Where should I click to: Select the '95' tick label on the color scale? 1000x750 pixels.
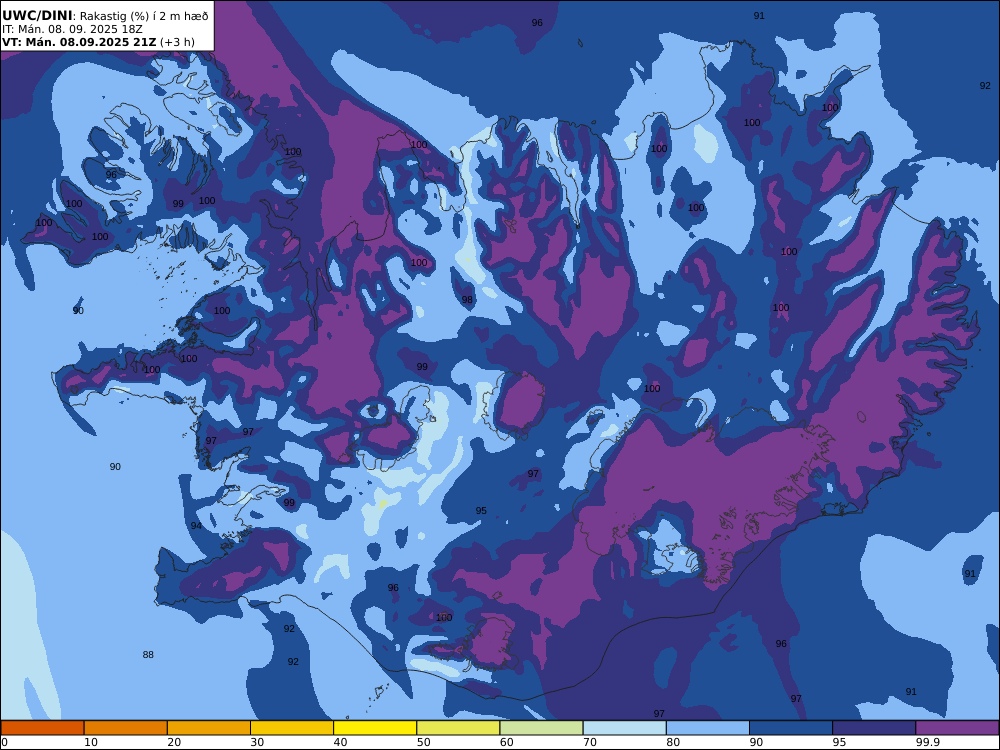(x=839, y=742)
